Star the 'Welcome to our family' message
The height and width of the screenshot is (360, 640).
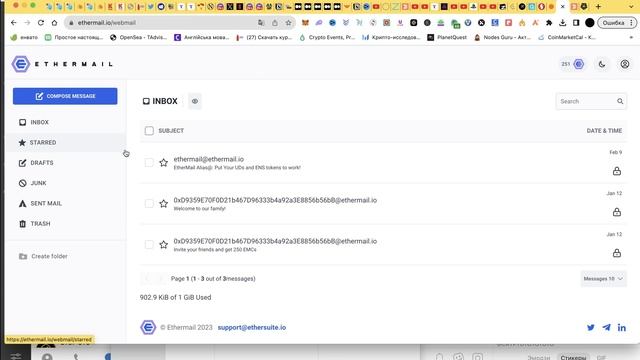click(163, 203)
